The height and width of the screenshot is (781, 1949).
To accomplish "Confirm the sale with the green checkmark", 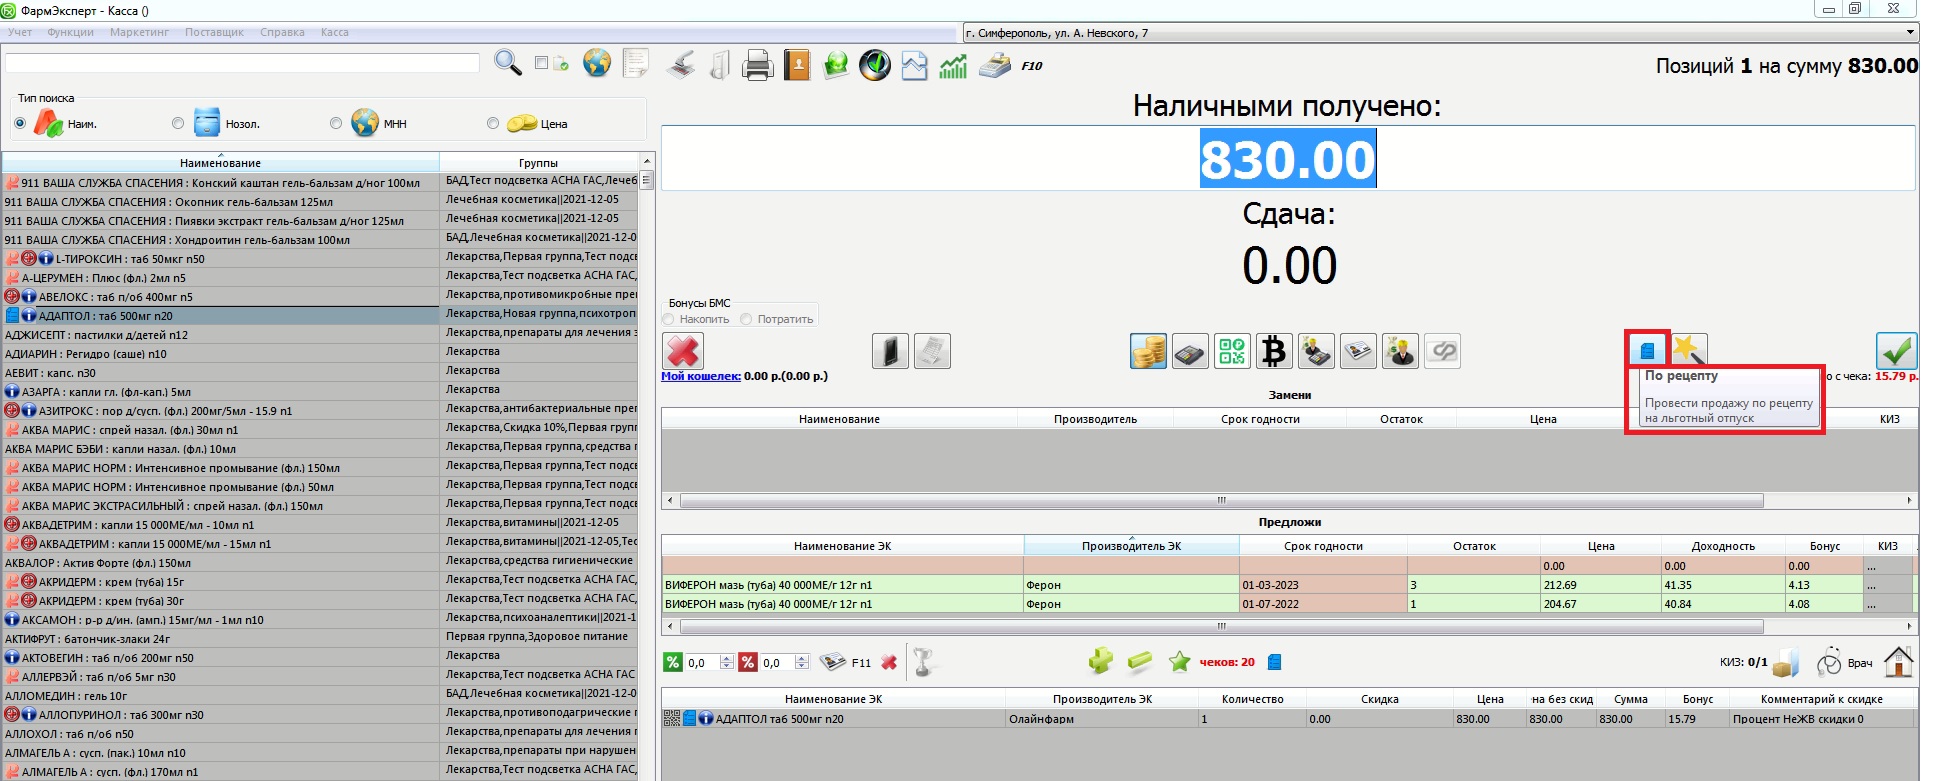I will point(1896,351).
